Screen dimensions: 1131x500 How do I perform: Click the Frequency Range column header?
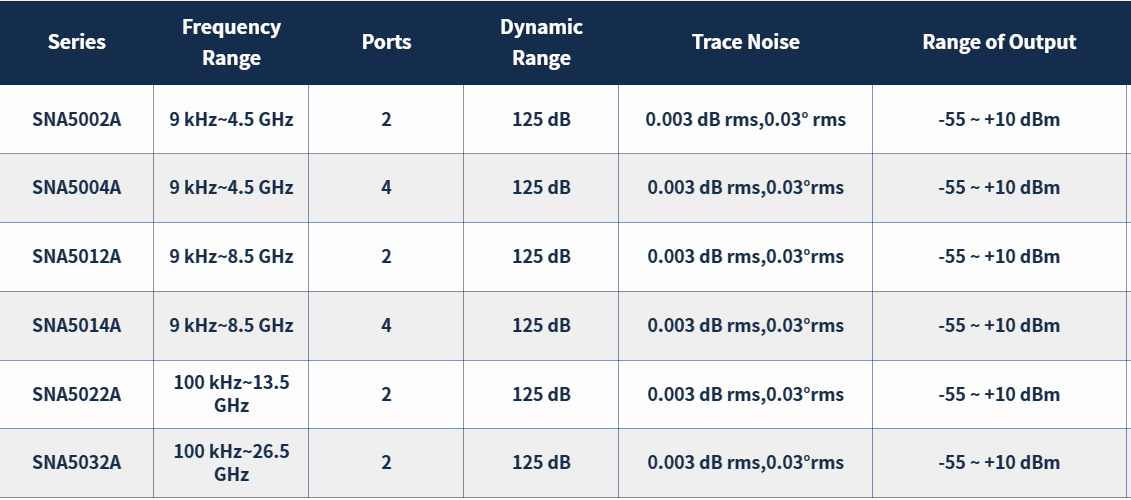[x=231, y=42]
